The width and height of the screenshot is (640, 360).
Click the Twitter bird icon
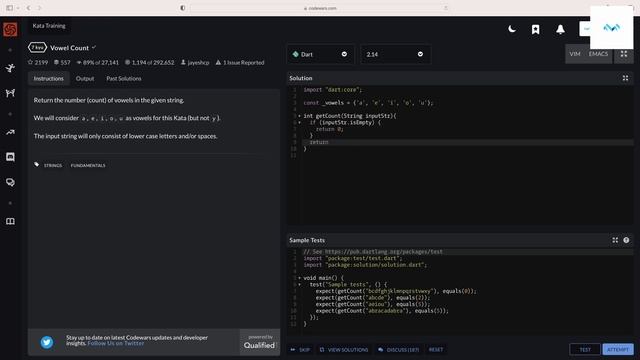pos(47,342)
